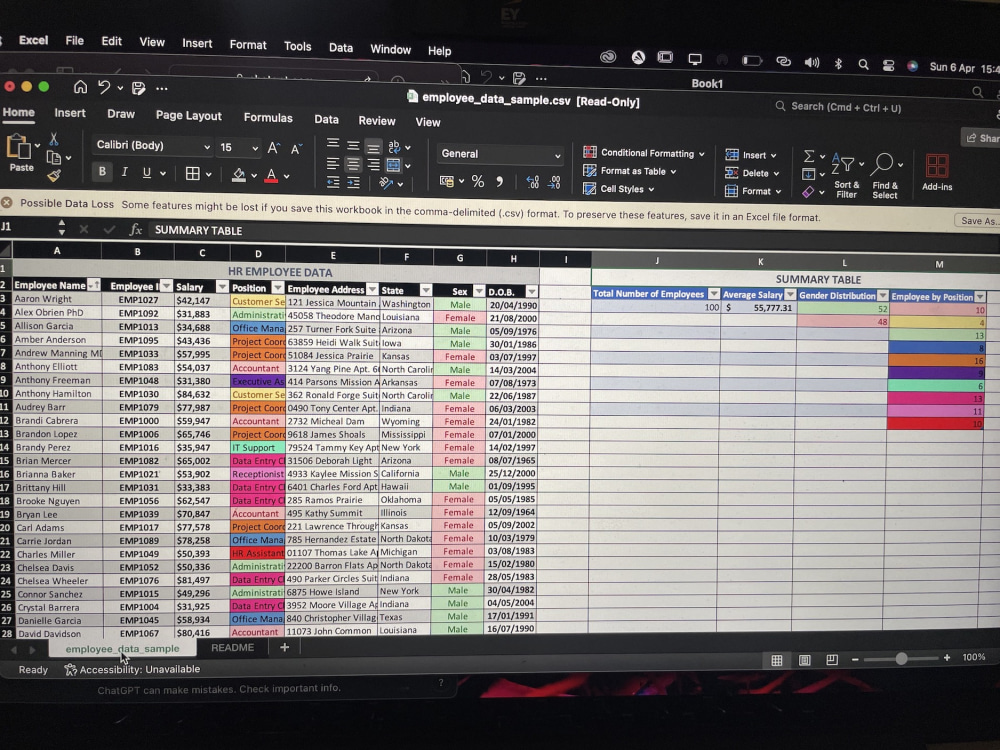Click the Clear eraser icon

pos(808,192)
